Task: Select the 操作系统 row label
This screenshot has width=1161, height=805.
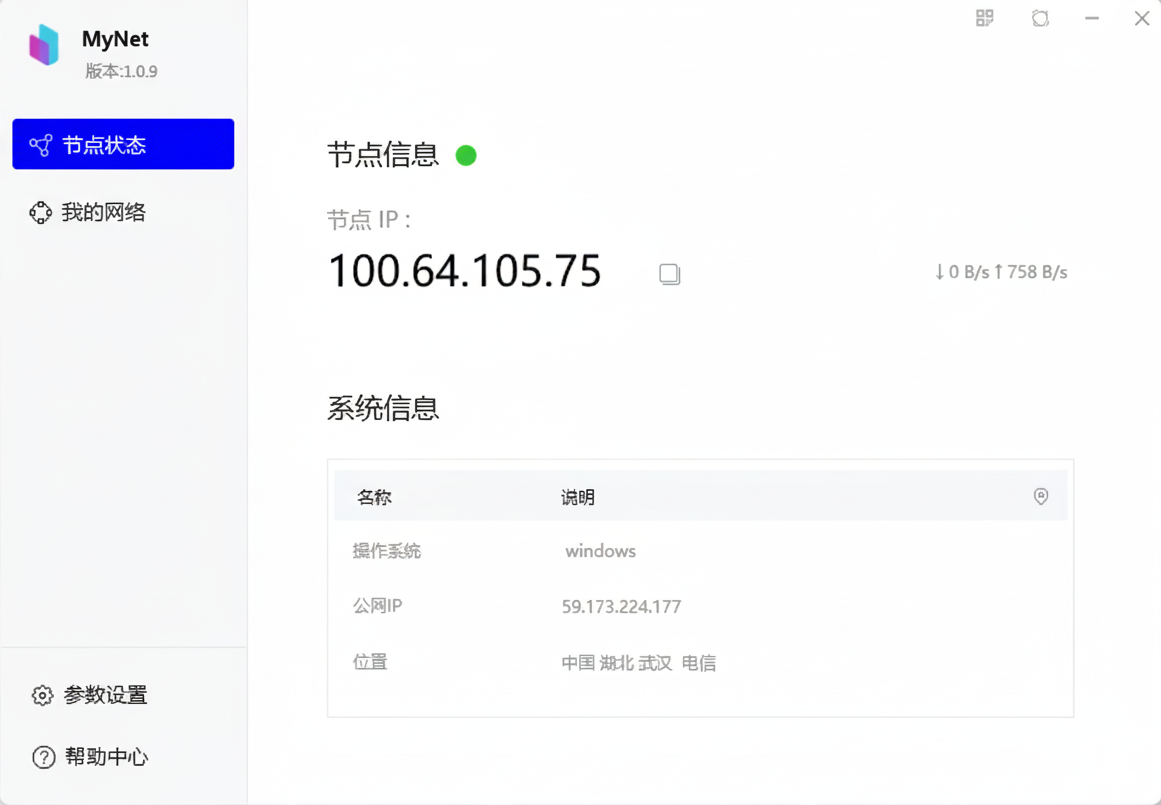Action: click(387, 551)
